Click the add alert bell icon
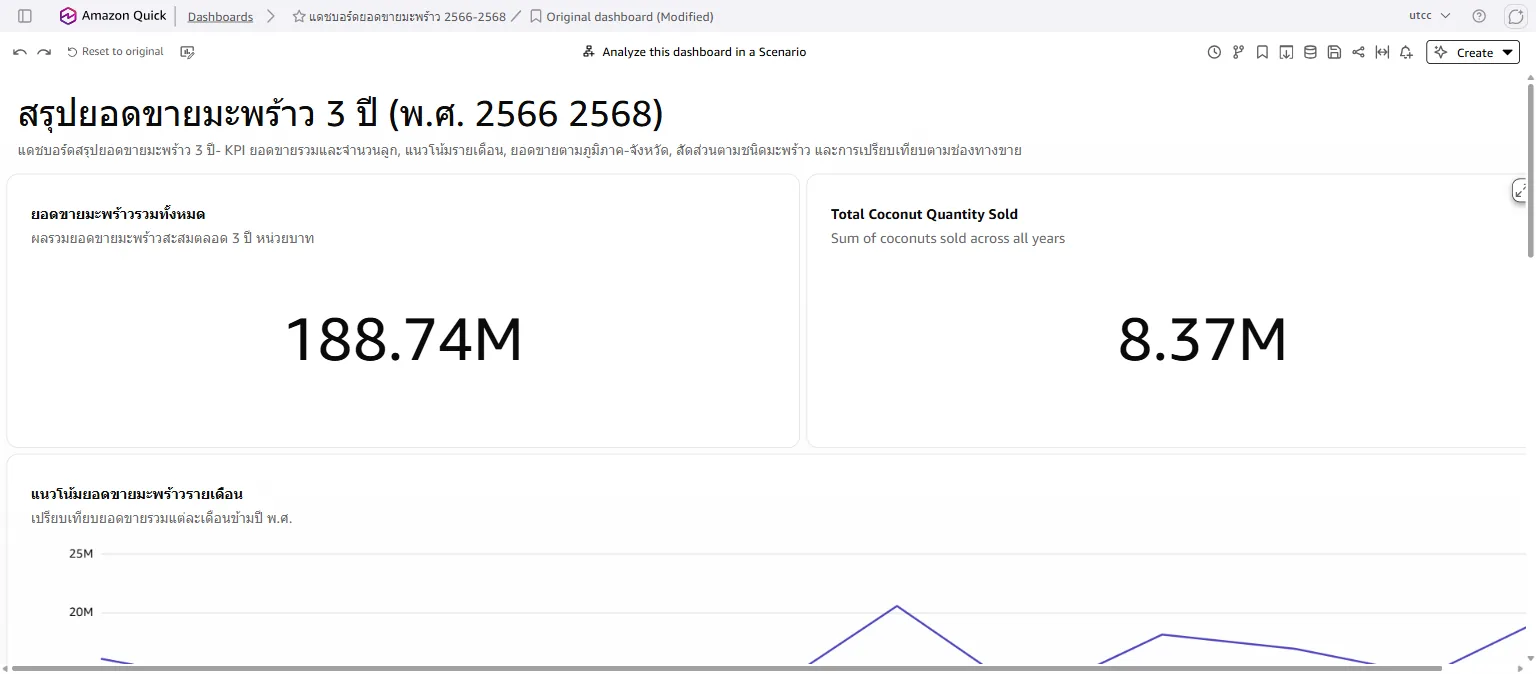Image resolution: width=1536 pixels, height=674 pixels. click(x=1406, y=52)
